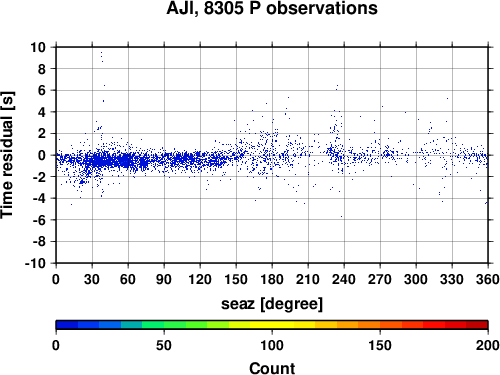
Task: Click the Time residual y-axis label
Action: pos(7,155)
